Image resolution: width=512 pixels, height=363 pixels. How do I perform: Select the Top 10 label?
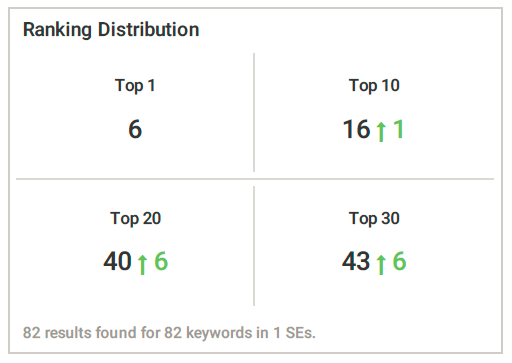pos(374,86)
